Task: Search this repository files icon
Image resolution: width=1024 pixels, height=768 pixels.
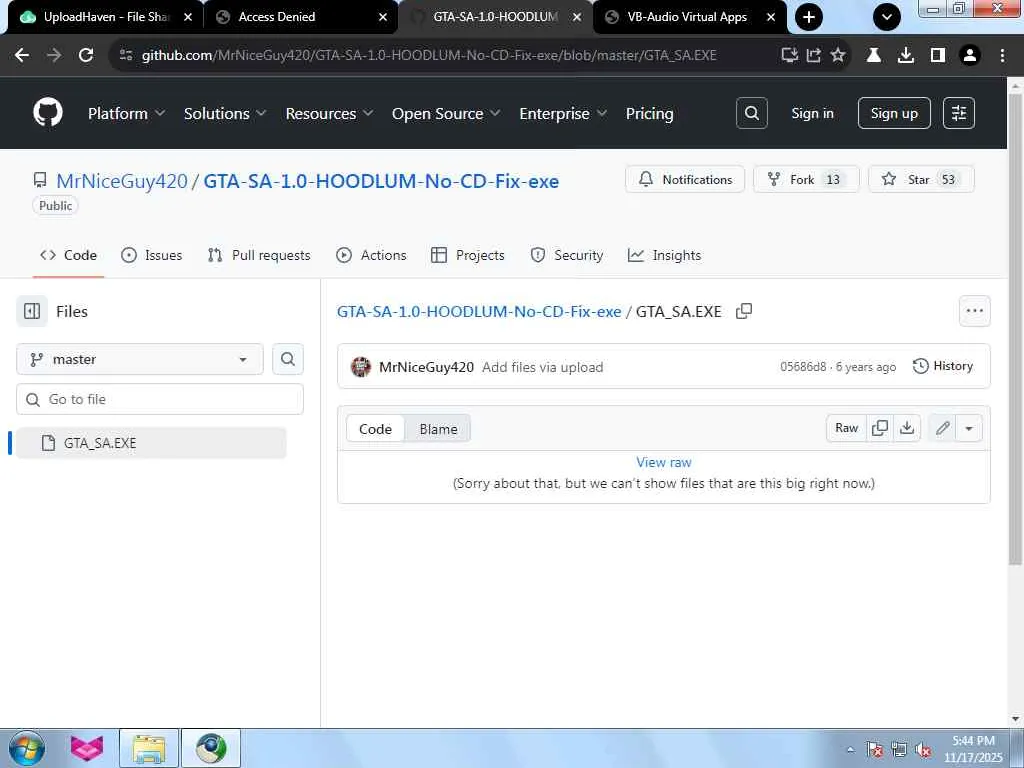Action: click(x=288, y=359)
